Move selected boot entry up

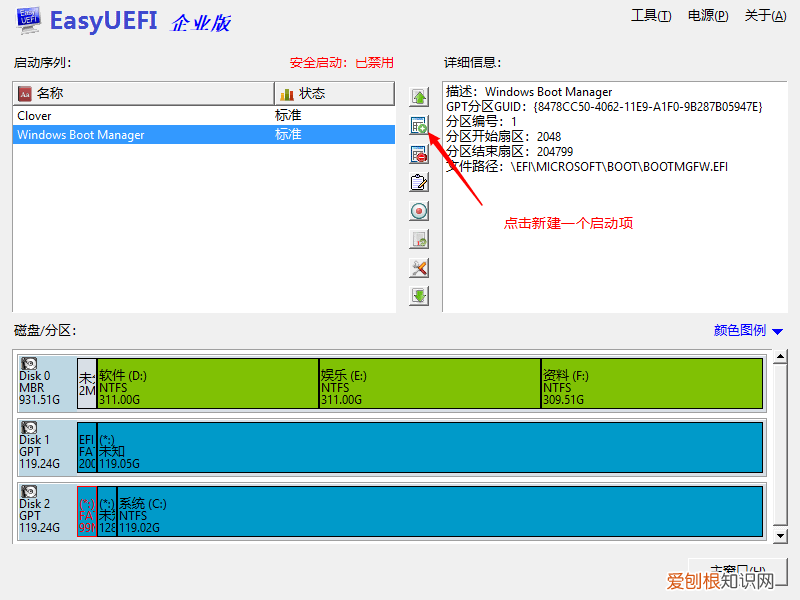point(420,98)
